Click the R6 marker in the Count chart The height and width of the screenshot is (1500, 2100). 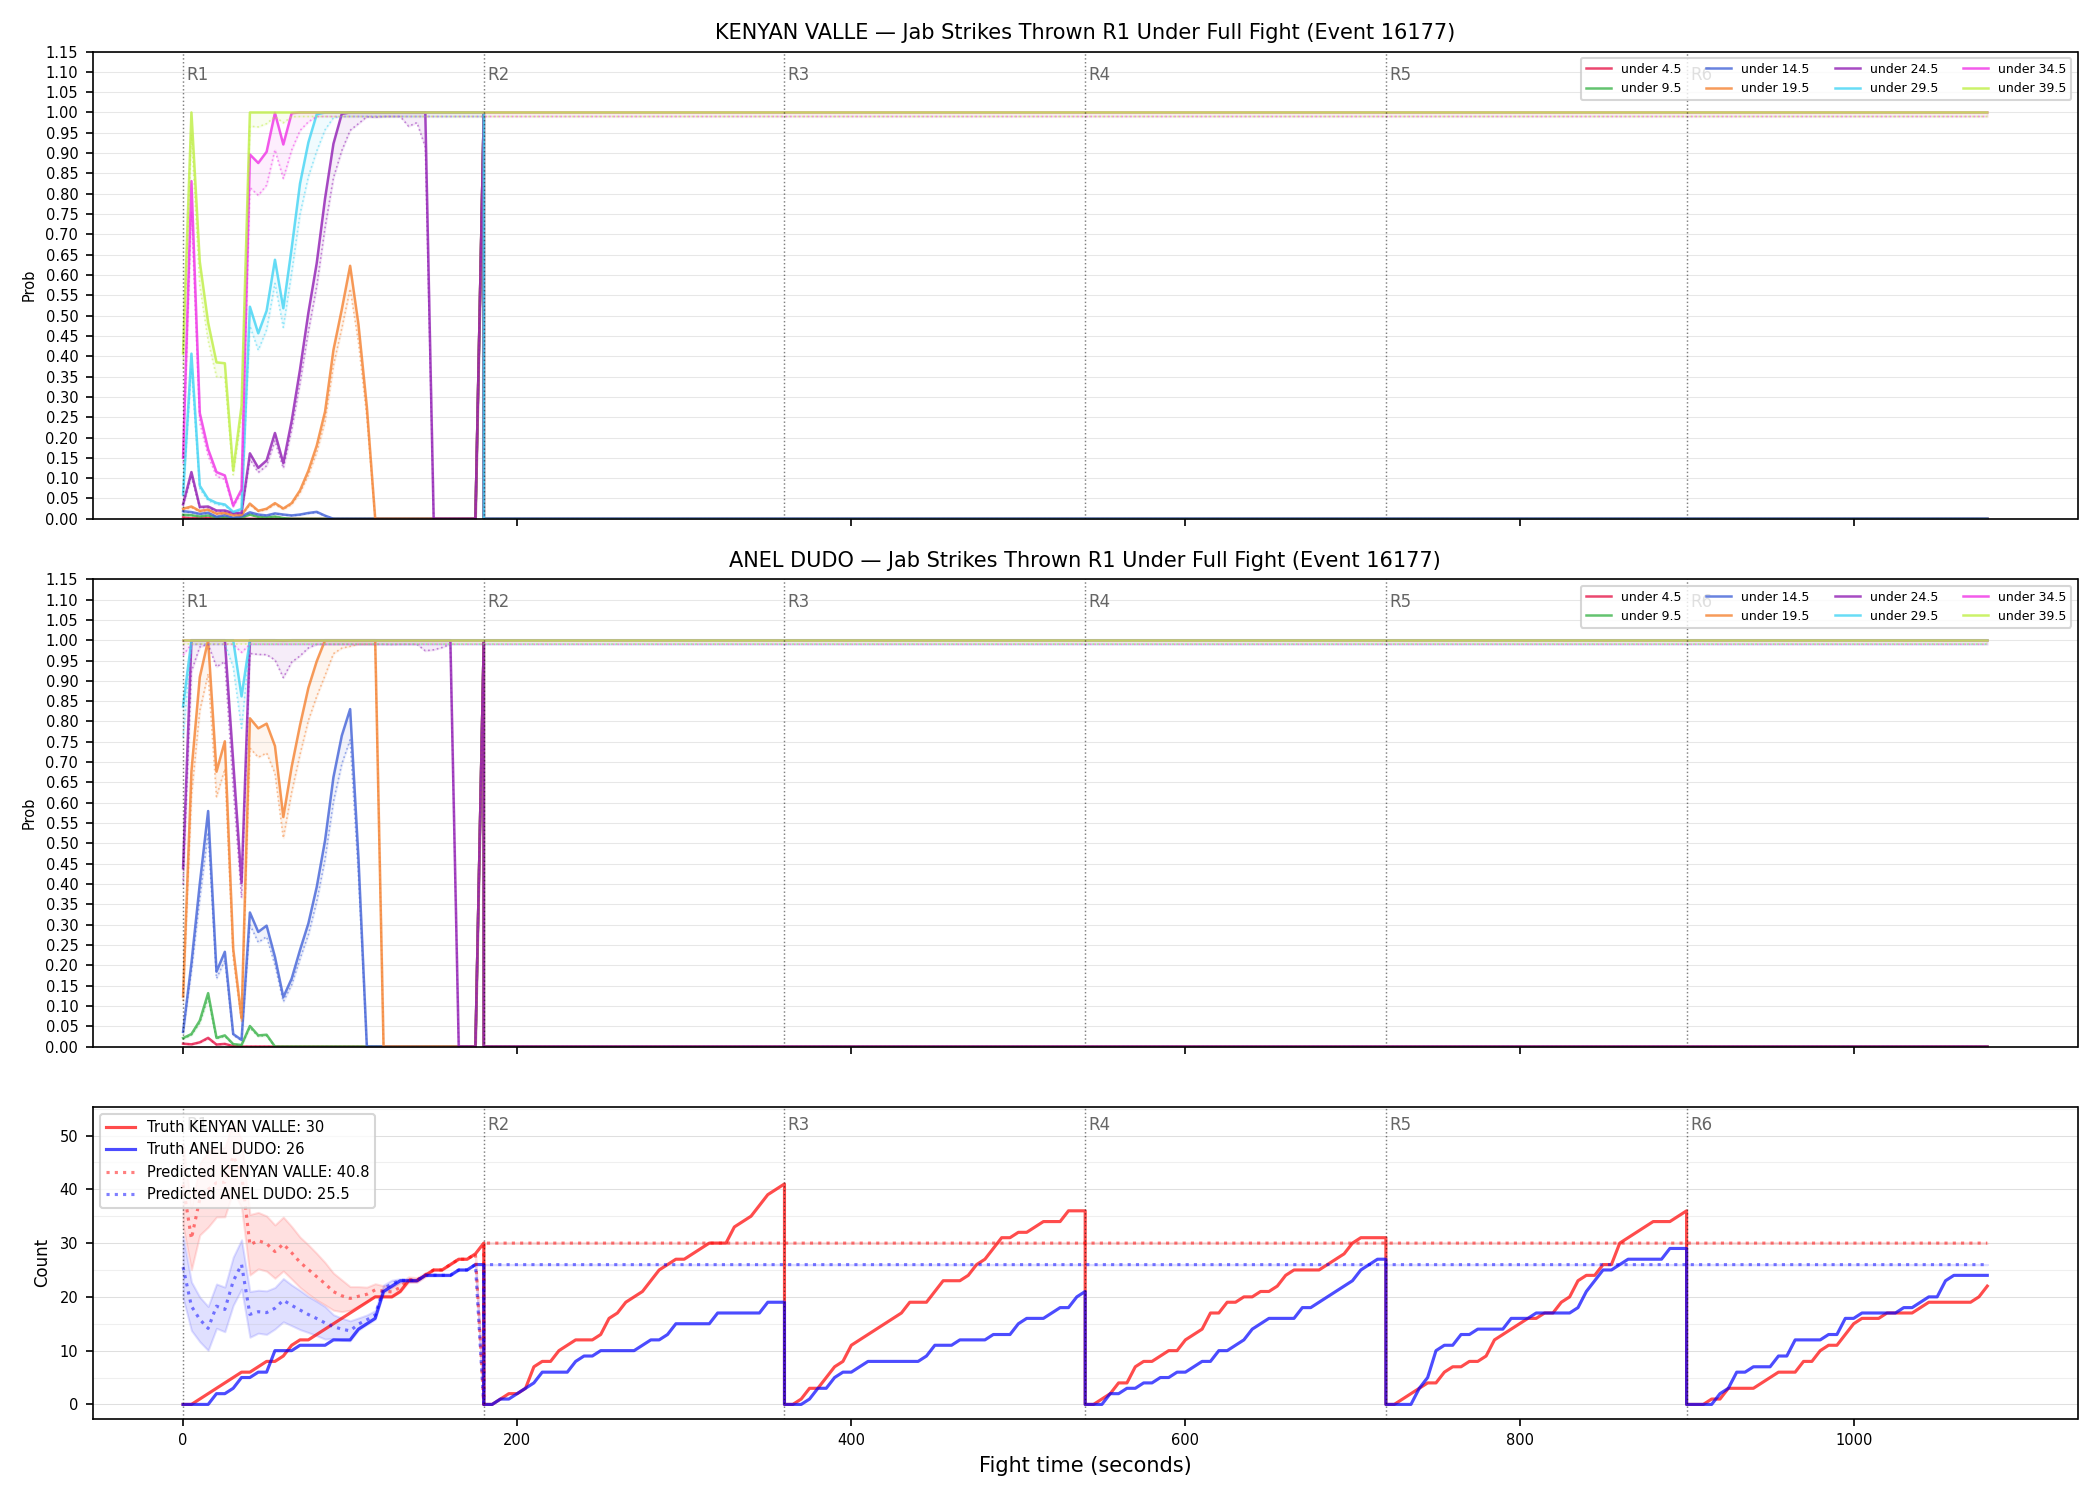[x=1701, y=1124]
